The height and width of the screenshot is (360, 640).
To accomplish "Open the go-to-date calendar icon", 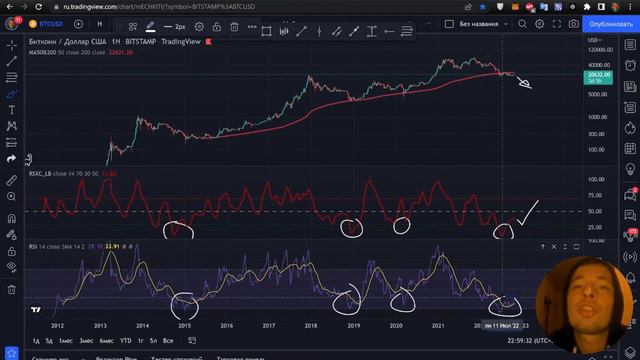I will click(192, 340).
